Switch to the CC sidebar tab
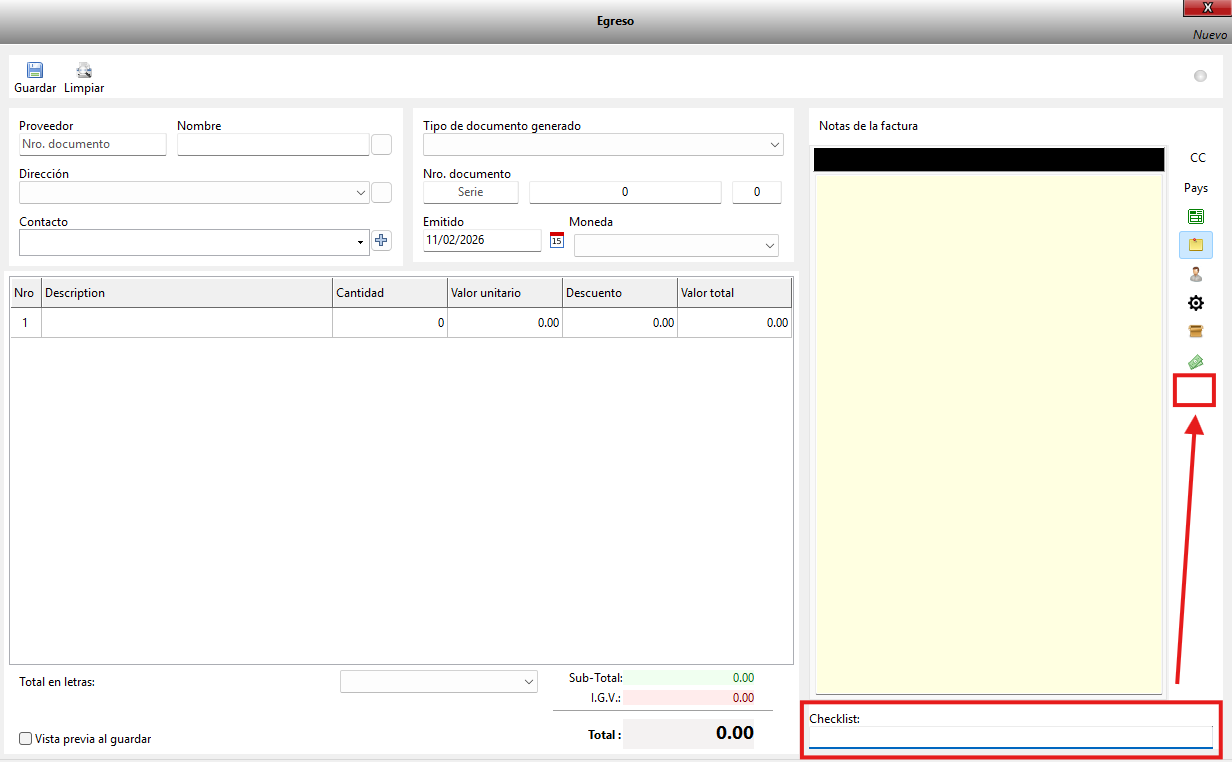 tap(1196, 158)
